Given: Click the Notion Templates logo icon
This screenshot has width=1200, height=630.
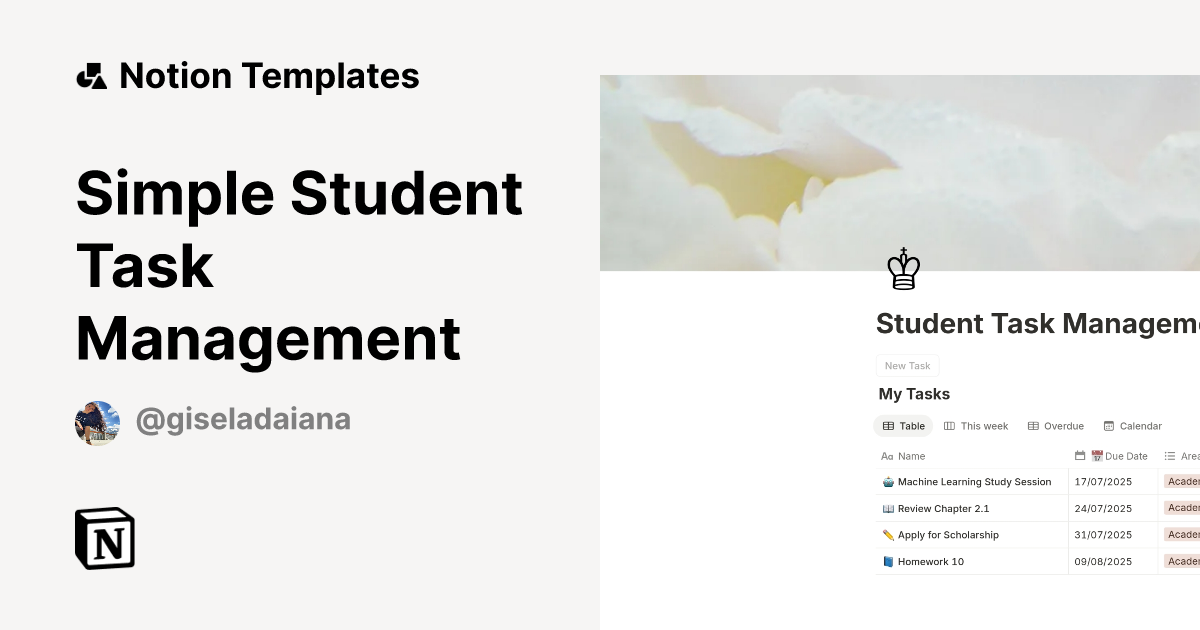Looking at the screenshot, I should [91, 75].
